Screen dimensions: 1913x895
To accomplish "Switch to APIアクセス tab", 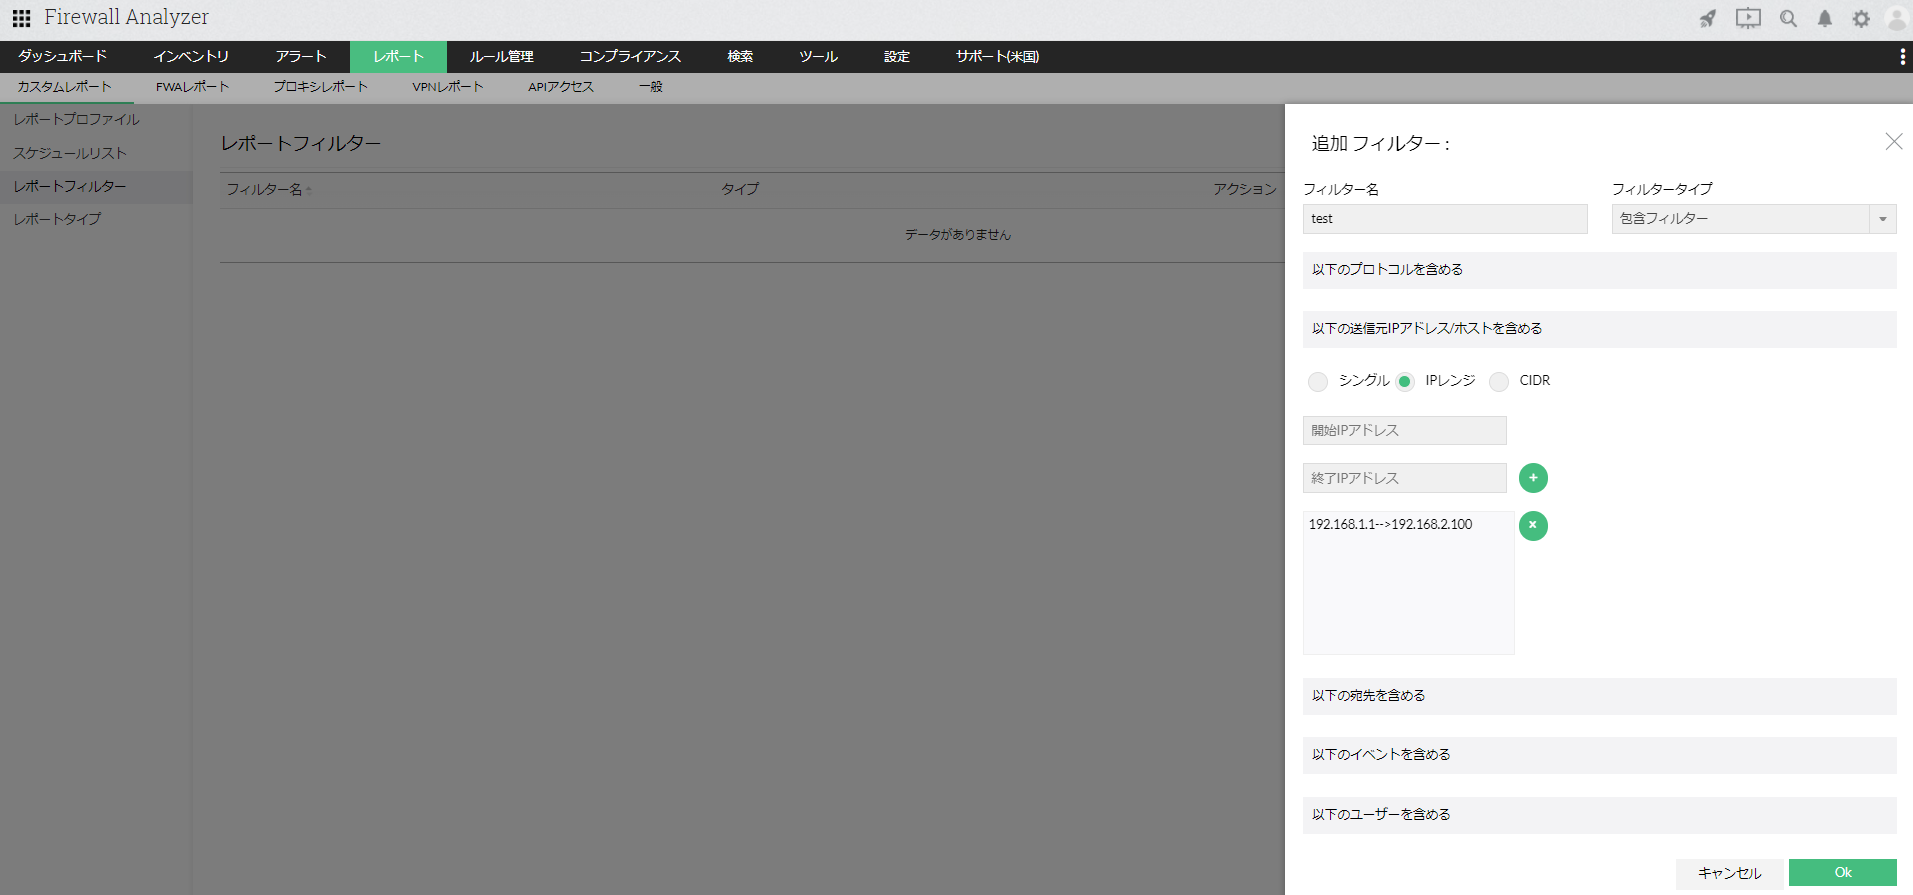I will (x=561, y=87).
